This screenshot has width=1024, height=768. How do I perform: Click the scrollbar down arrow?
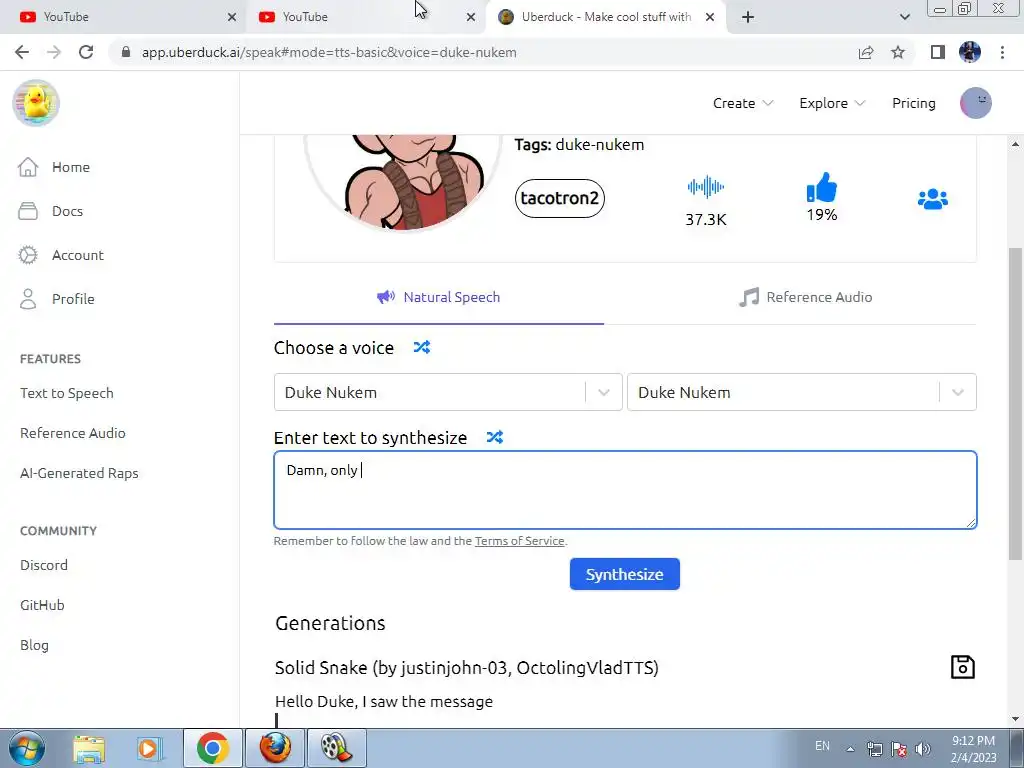[x=1015, y=720]
